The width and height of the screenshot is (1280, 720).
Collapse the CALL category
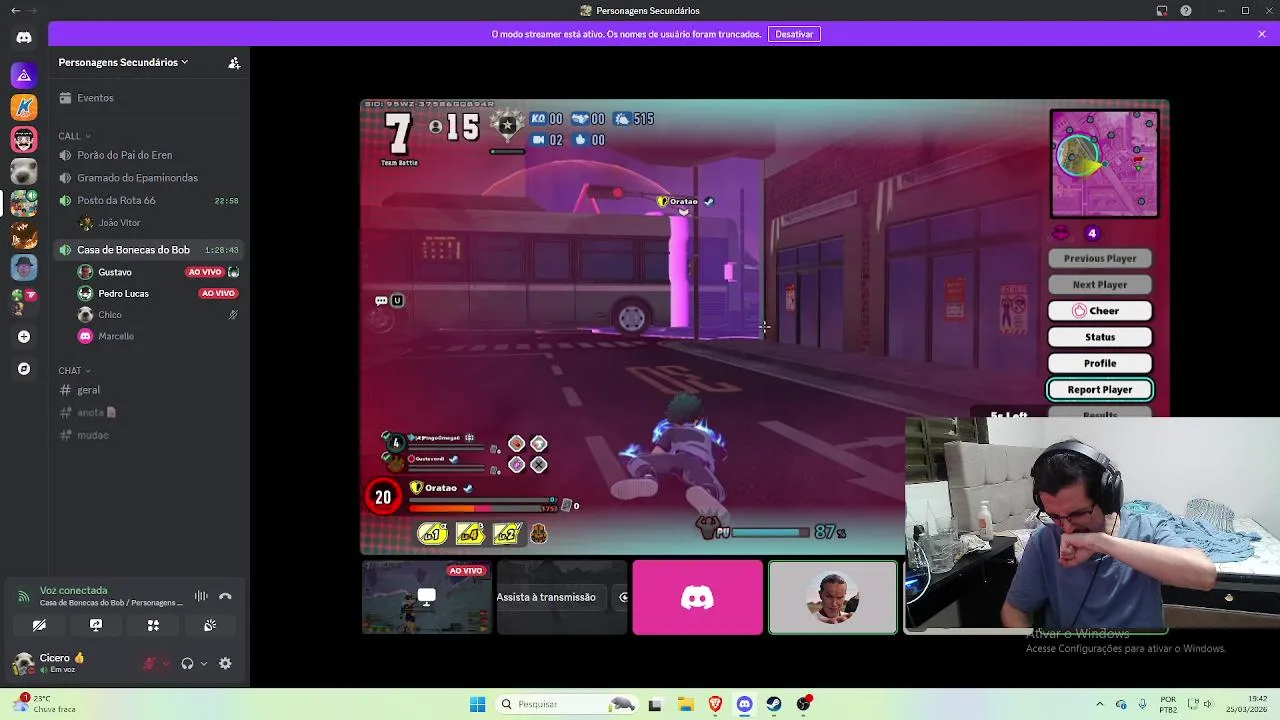coord(74,136)
